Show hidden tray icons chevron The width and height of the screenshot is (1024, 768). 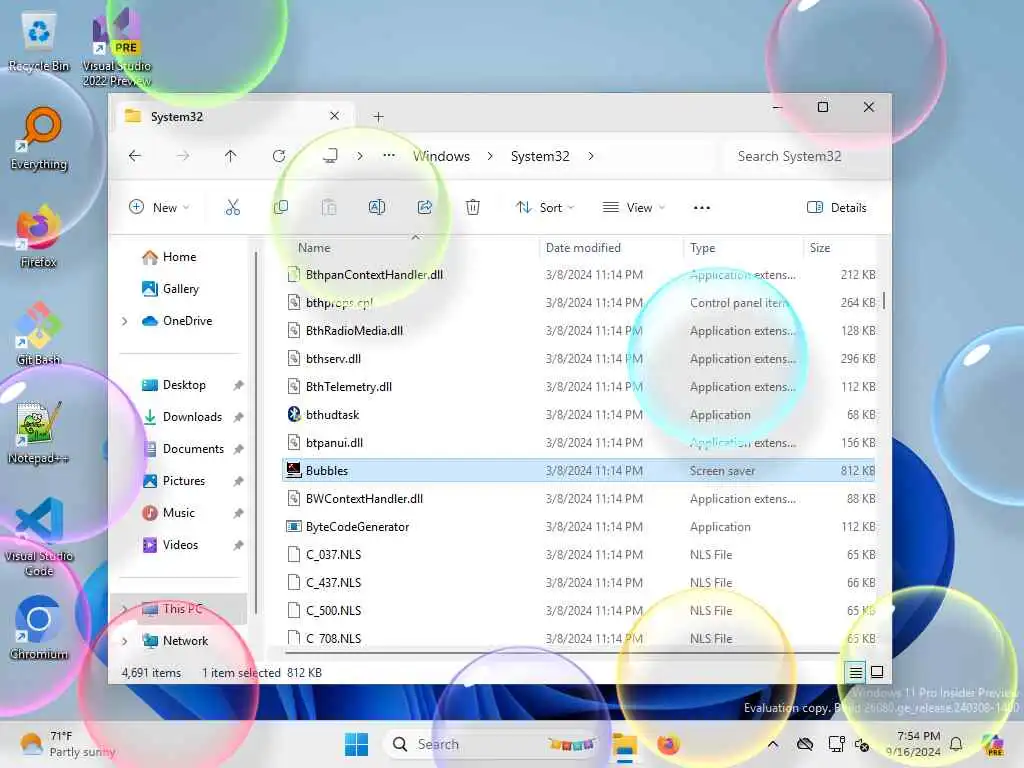pos(773,744)
